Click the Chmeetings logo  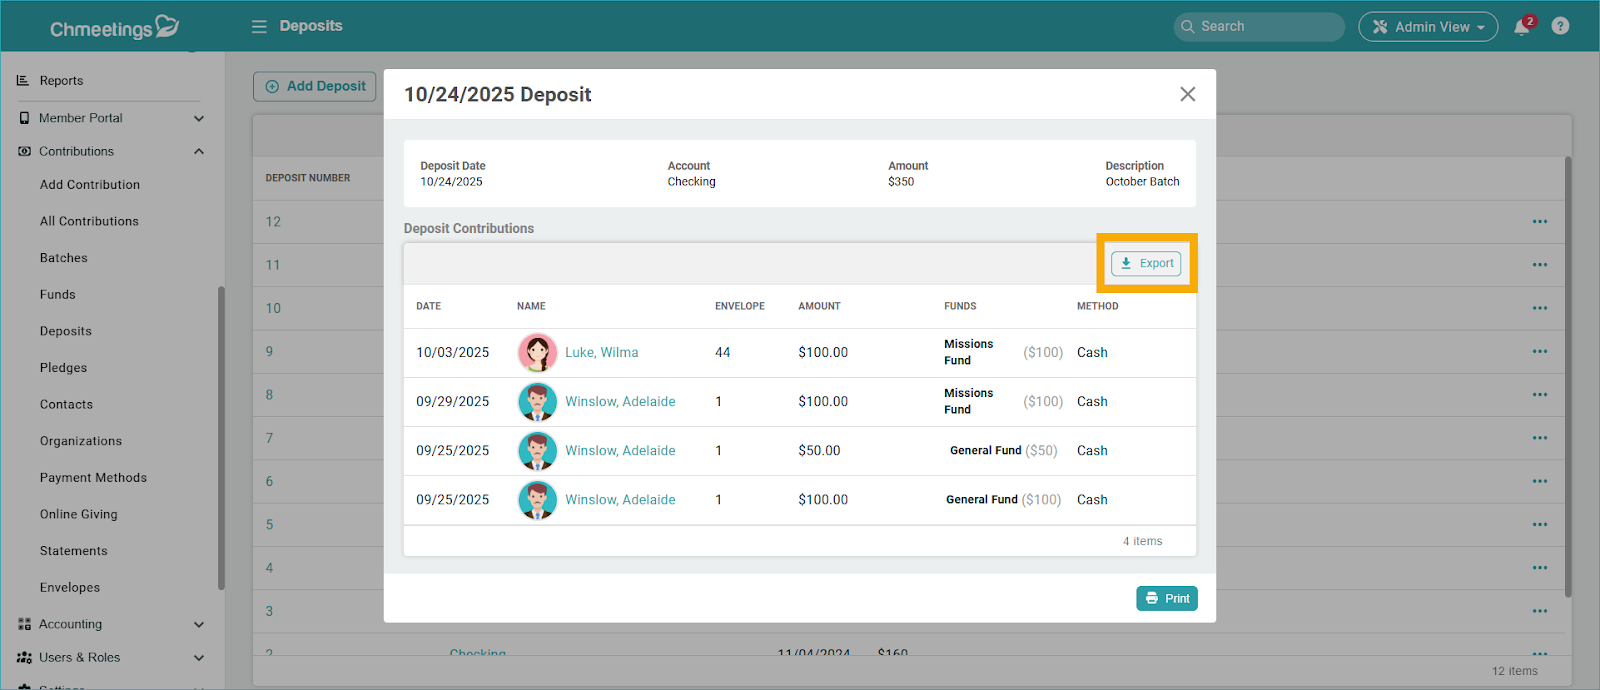pyautogui.click(x=114, y=28)
